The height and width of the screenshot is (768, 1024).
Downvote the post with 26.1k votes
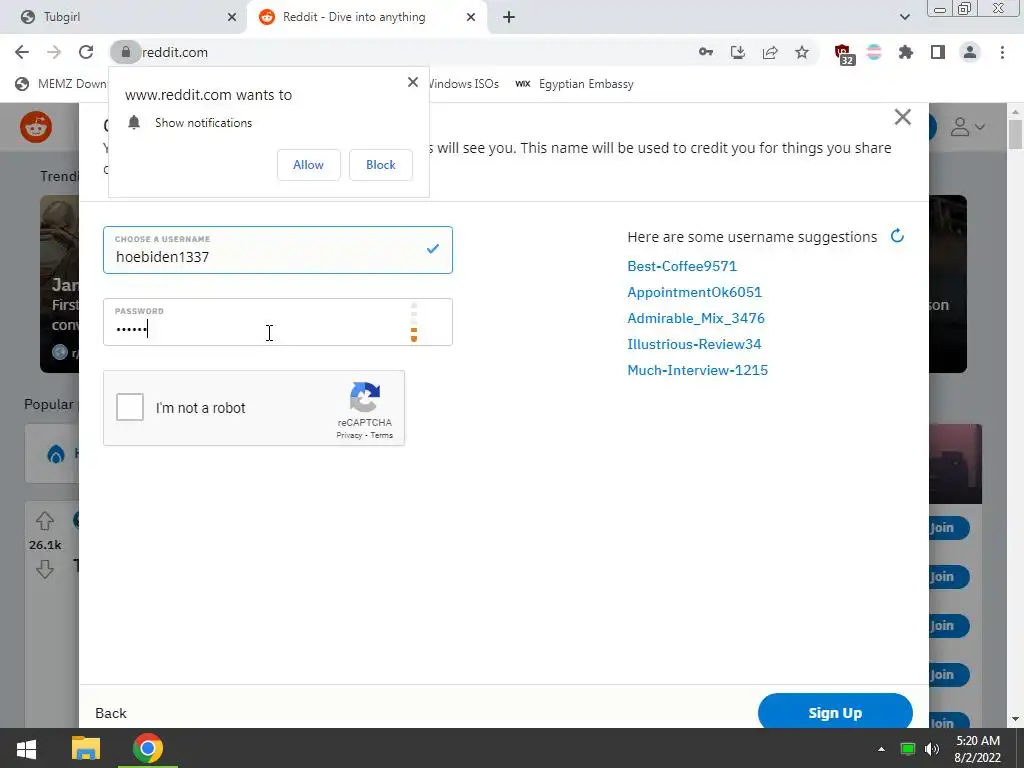tap(44, 569)
